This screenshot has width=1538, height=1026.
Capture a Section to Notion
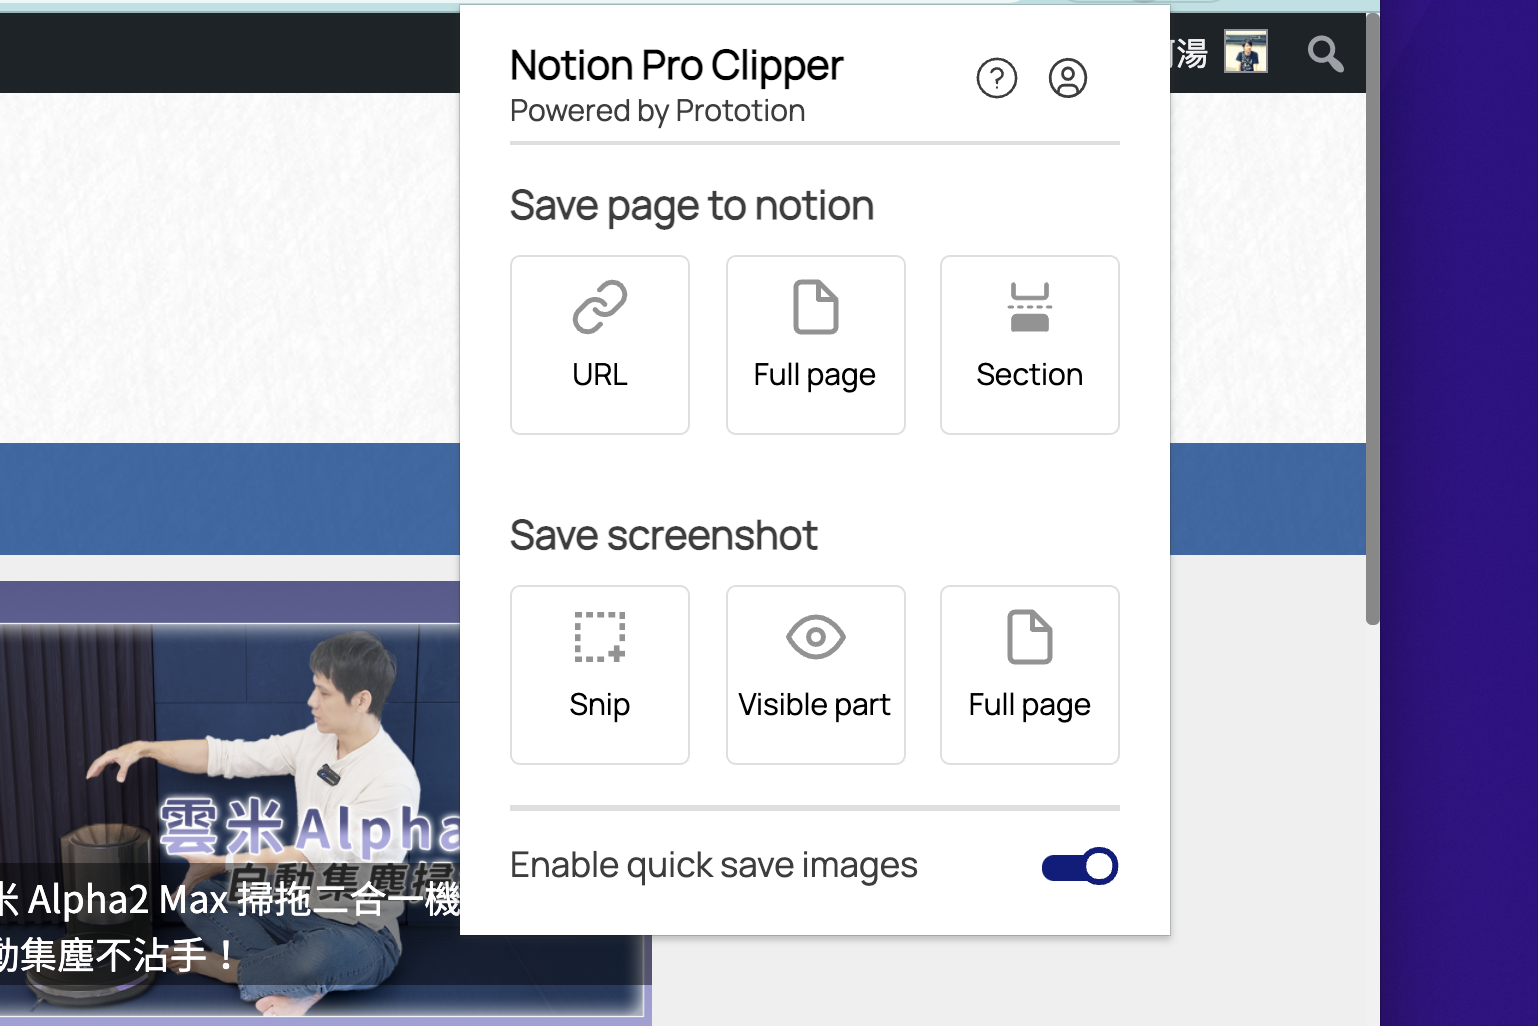tap(1029, 344)
